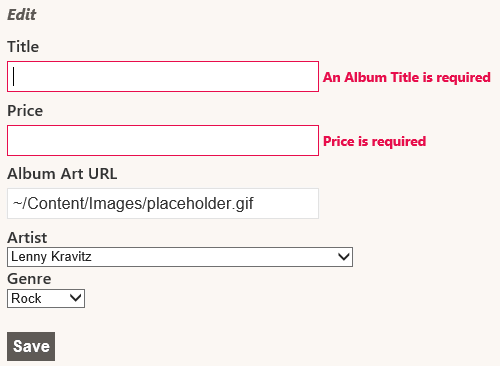The image size is (500, 366).
Task: Click the Title field label
Action: (x=23, y=47)
